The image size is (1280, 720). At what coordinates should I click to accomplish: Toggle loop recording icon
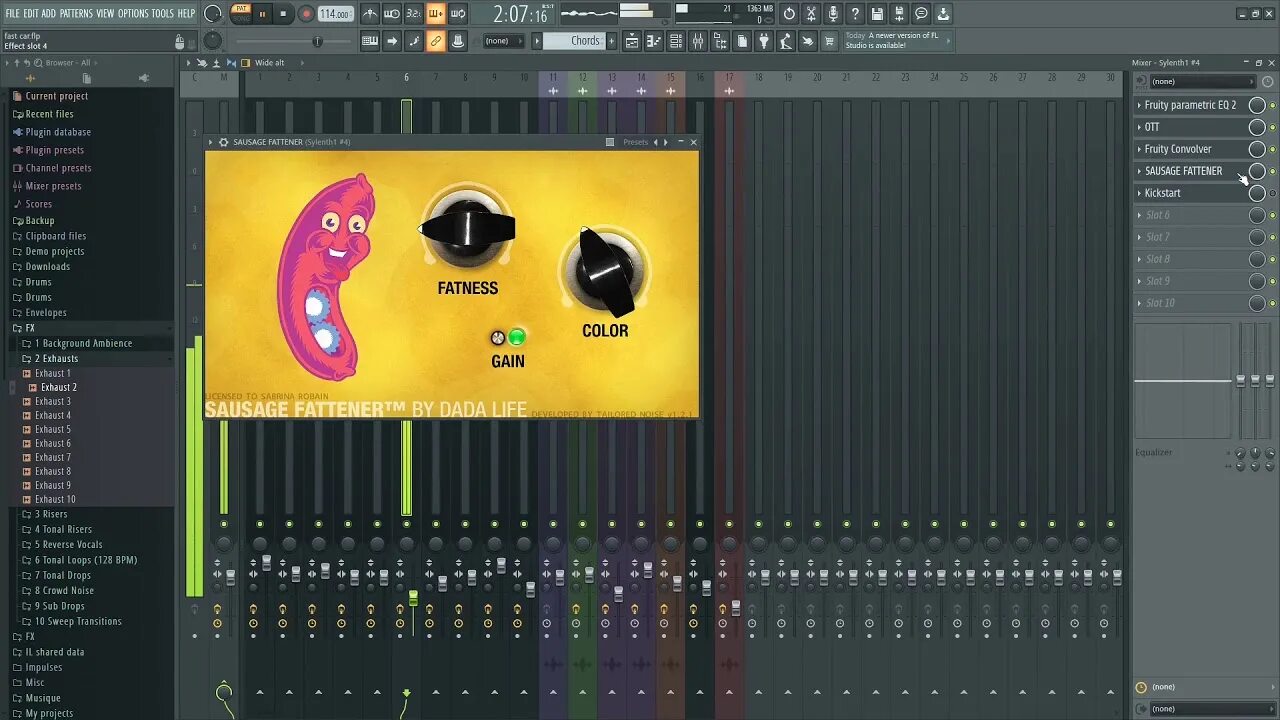click(x=458, y=13)
